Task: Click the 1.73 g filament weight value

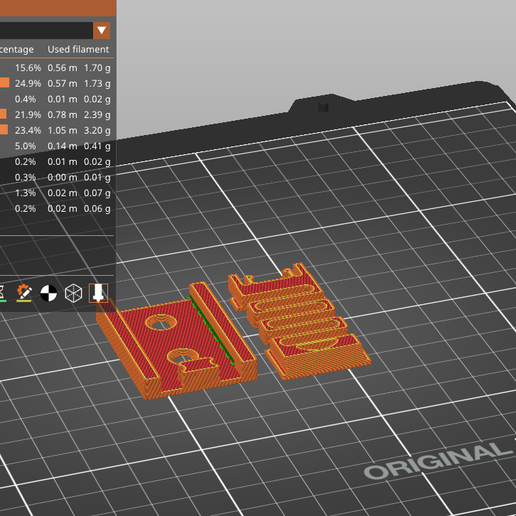Action: [97, 84]
